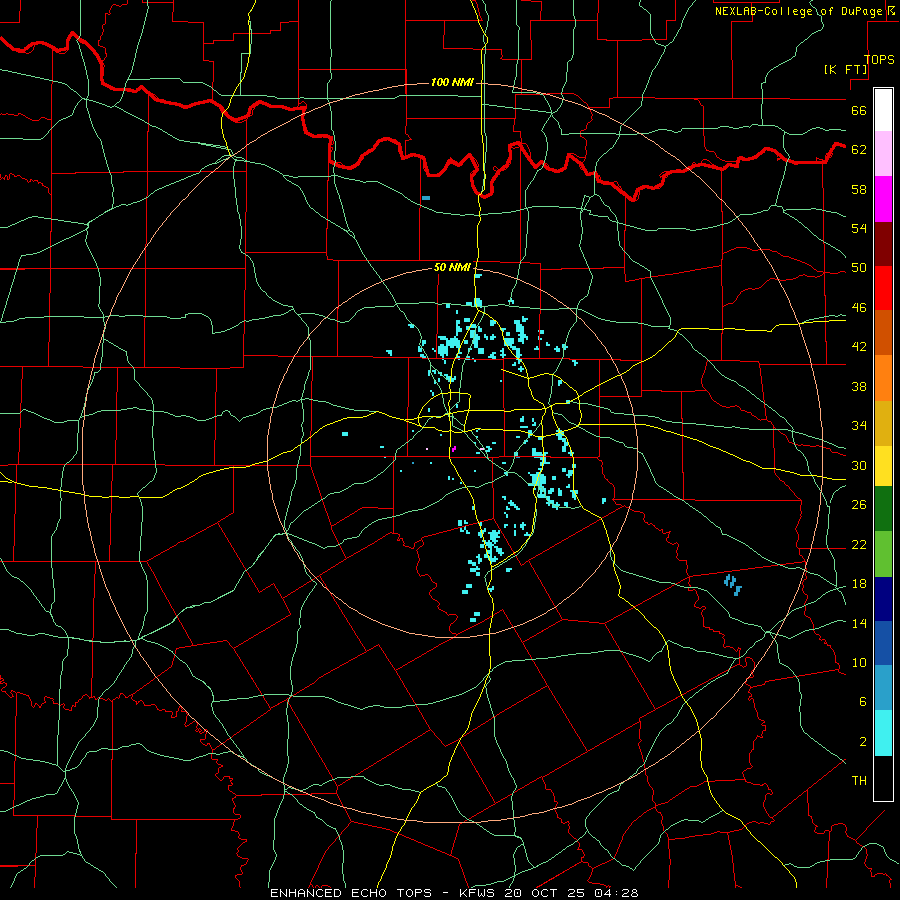Select the black TH threshold legend swatch

(883, 778)
